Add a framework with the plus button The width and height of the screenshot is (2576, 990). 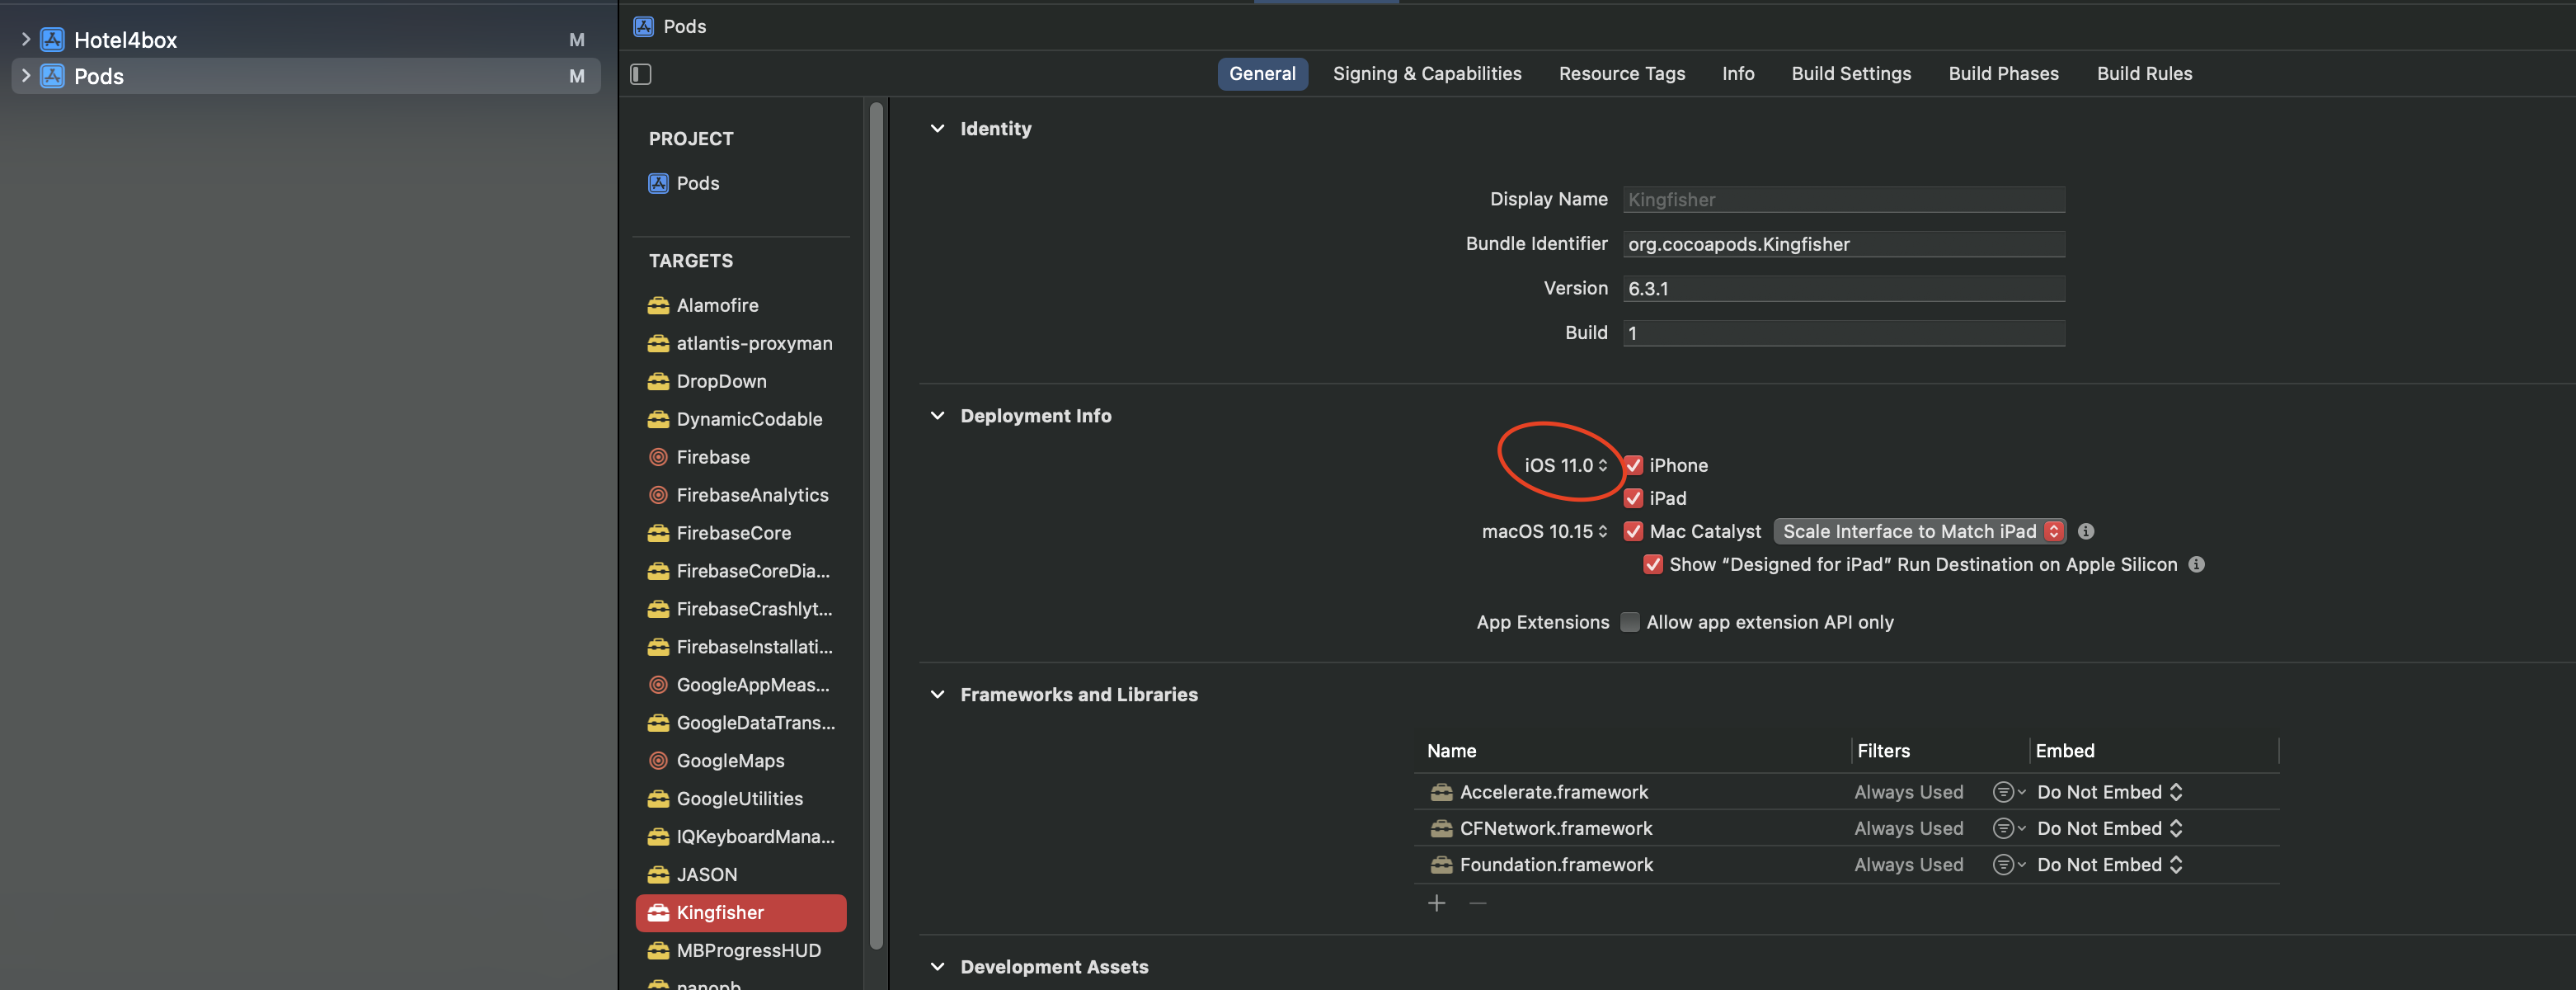tap(1437, 903)
